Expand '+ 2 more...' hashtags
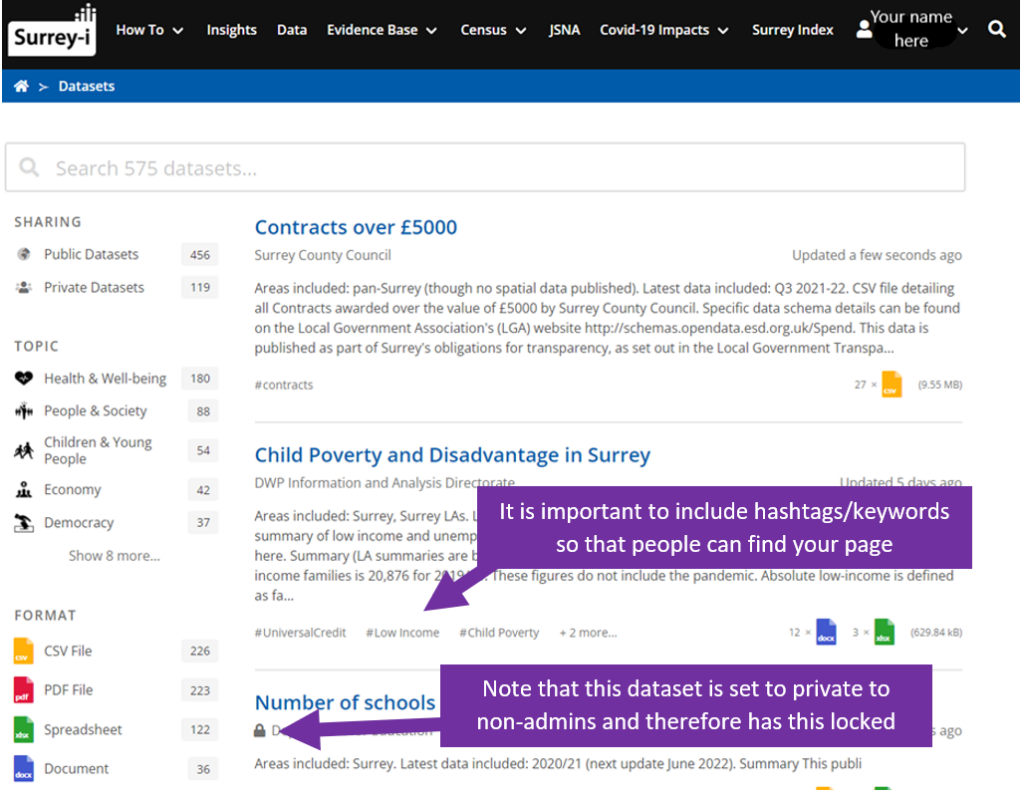This screenshot has width=1024, height=797. point(588,632)
